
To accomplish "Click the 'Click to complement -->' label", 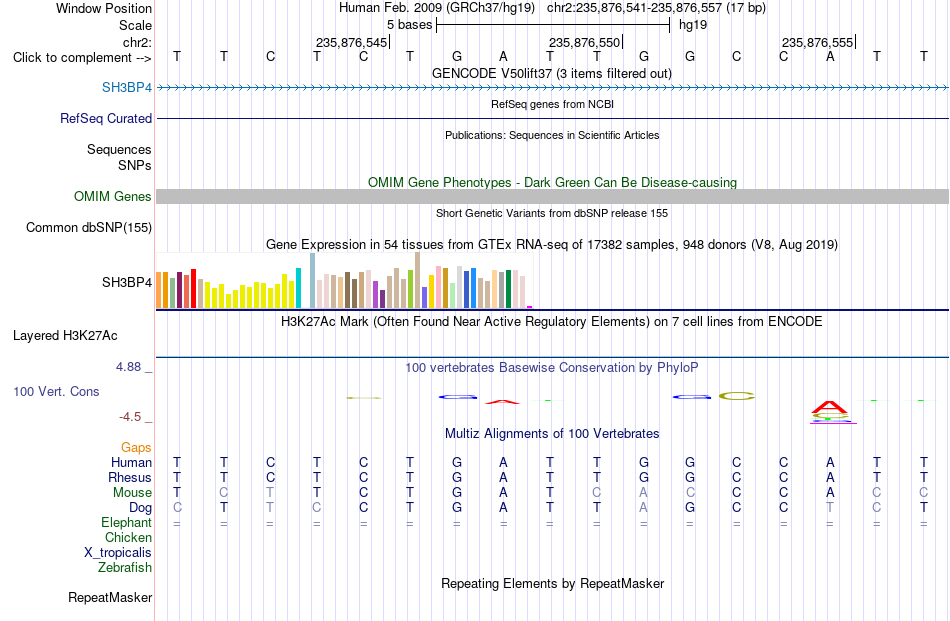I will coord(82,58).
